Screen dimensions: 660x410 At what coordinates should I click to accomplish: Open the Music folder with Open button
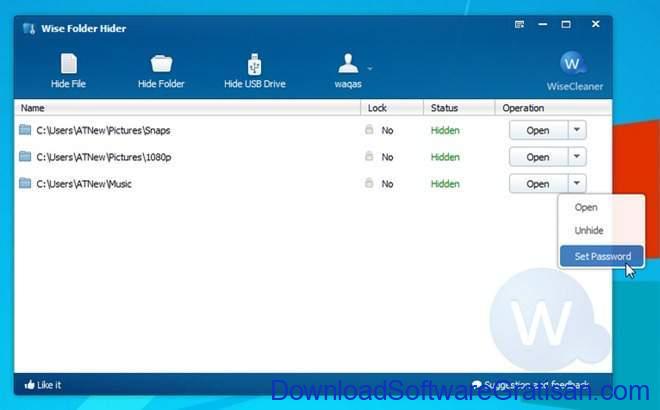(x=538, y=184)
